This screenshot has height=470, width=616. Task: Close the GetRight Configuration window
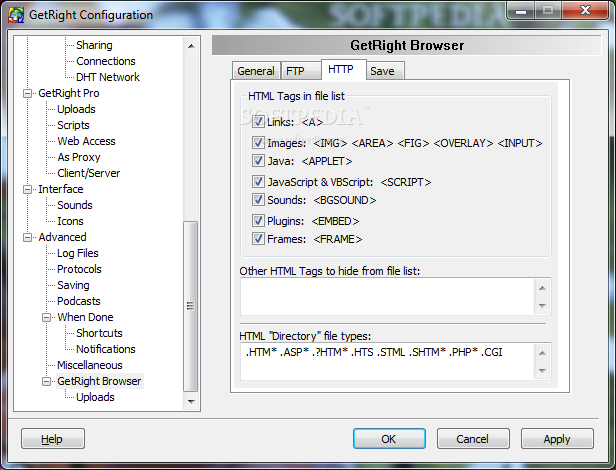click(585, 10)
